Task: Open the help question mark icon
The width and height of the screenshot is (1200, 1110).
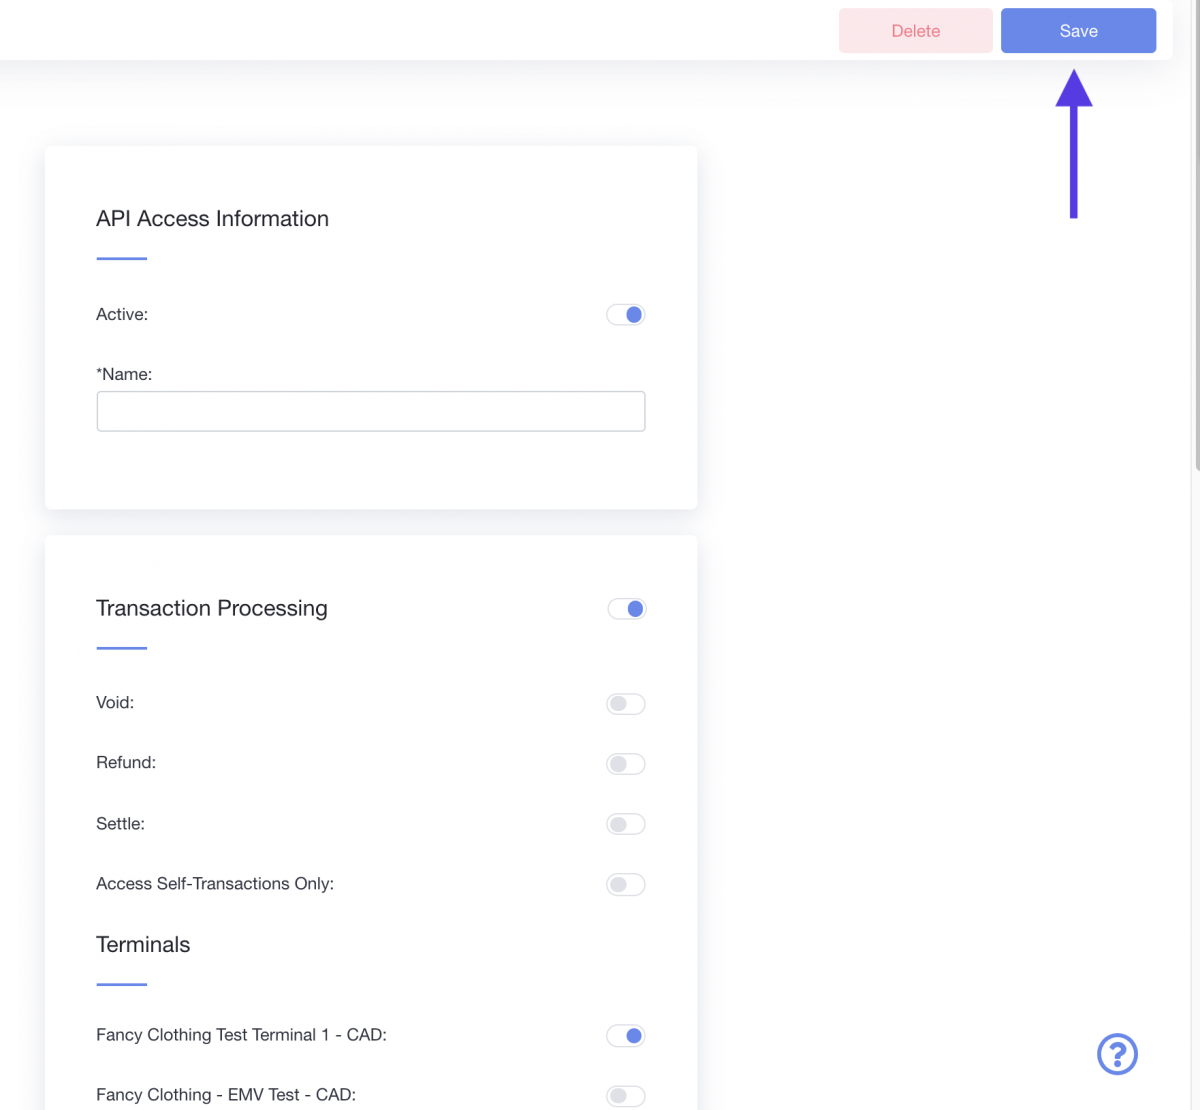Action: [1117, 1054]
